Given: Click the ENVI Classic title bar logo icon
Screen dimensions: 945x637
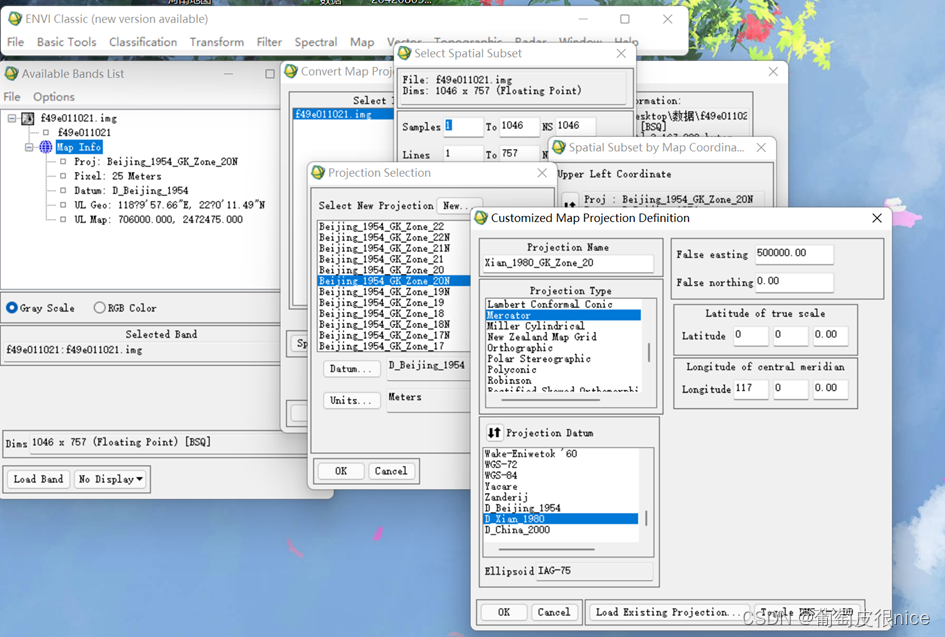Looking at the screenshot, I should click(x=15, y=19).
